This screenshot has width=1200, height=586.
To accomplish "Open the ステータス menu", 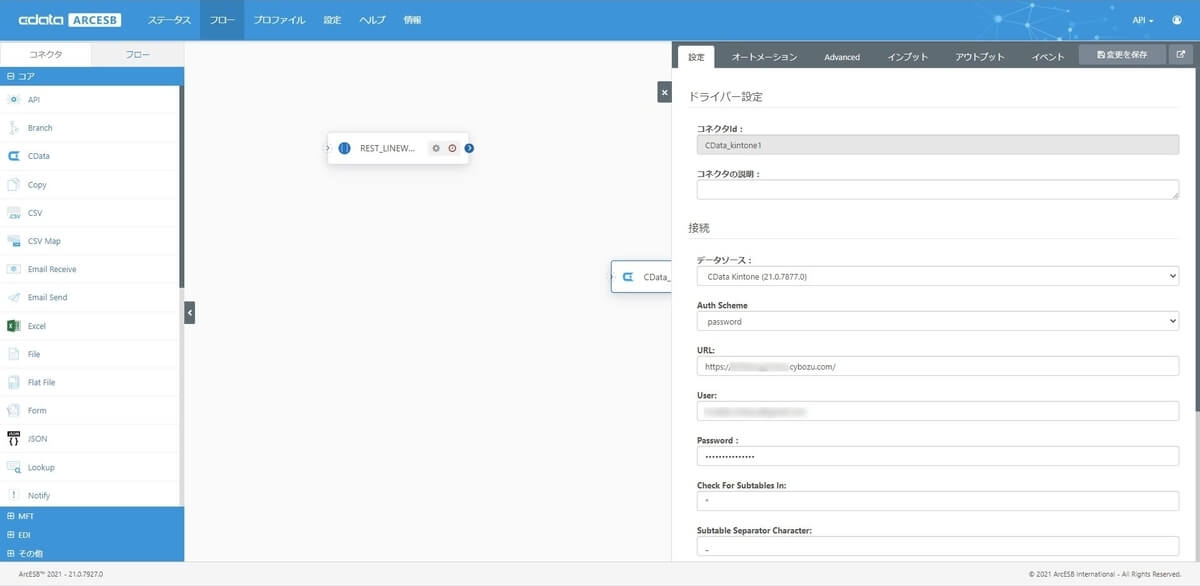I will [x=169, y=20].
